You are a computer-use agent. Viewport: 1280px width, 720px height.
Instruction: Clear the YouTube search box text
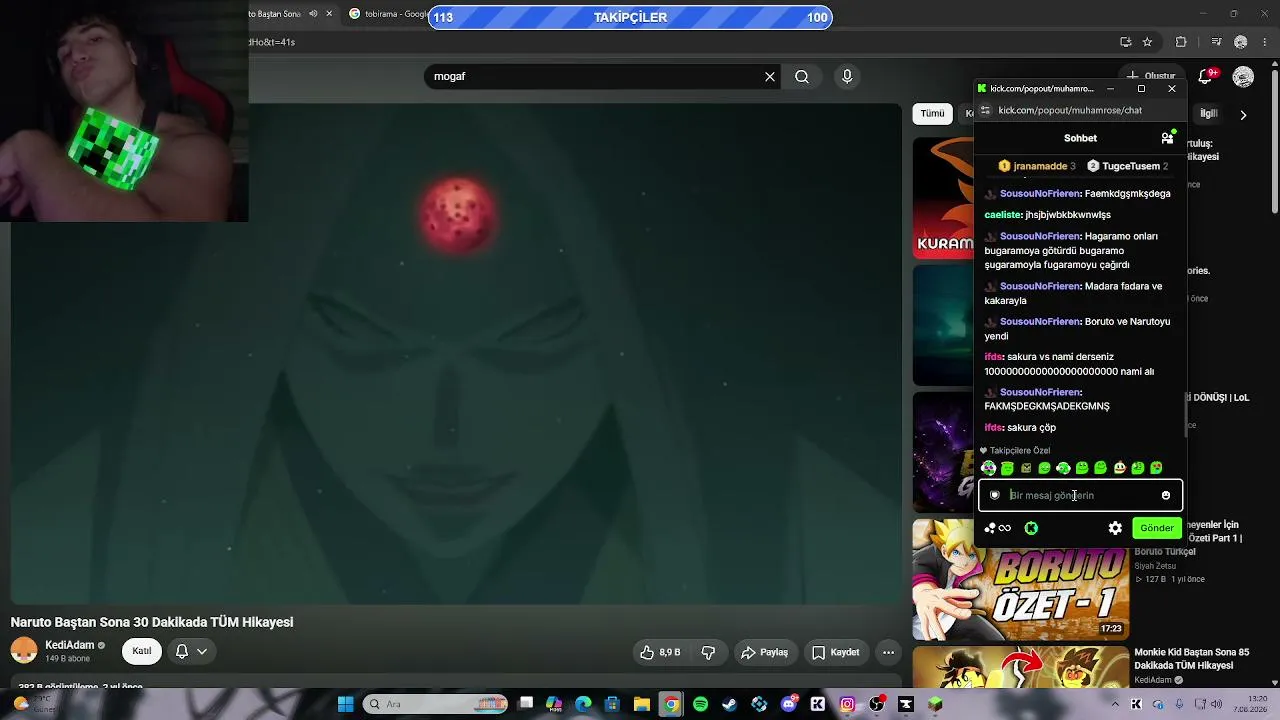click(770, 77)
